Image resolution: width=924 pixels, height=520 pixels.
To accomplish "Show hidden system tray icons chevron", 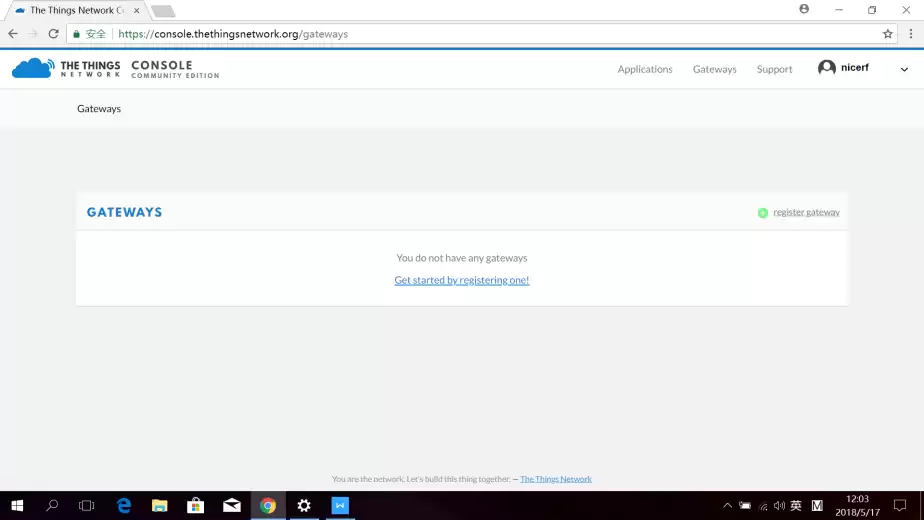I will point(727,506).
